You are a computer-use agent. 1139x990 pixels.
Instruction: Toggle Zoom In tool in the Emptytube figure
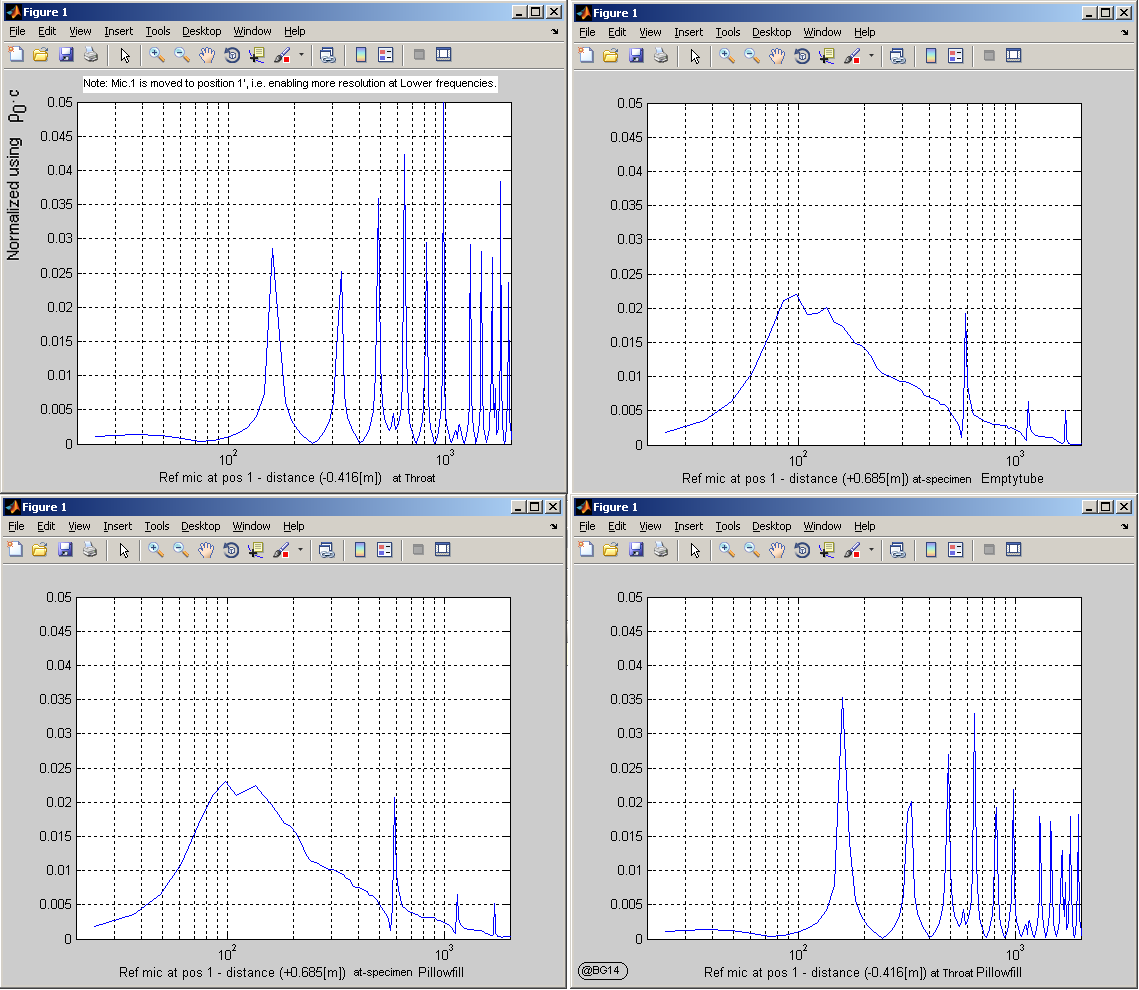[726, 55]
